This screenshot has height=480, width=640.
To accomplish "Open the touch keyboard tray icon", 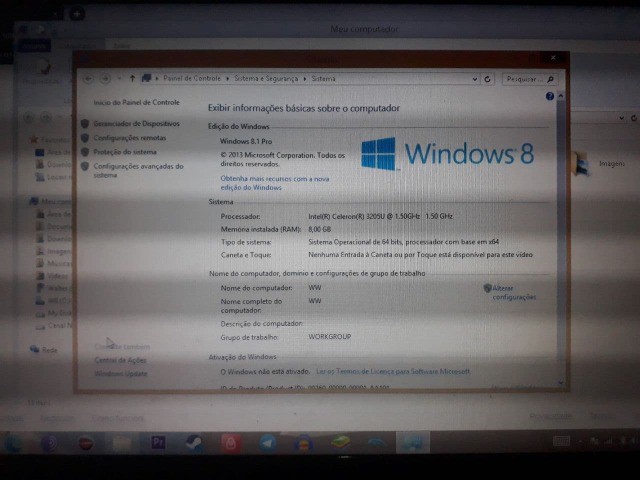I will click(561, 441).
